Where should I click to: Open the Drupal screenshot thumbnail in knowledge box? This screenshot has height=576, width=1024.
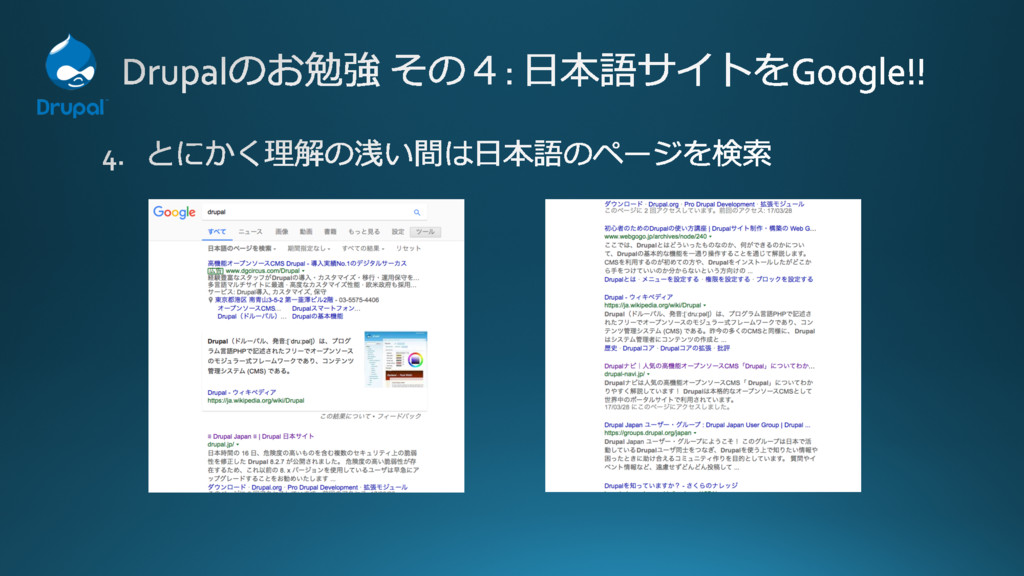396,359
